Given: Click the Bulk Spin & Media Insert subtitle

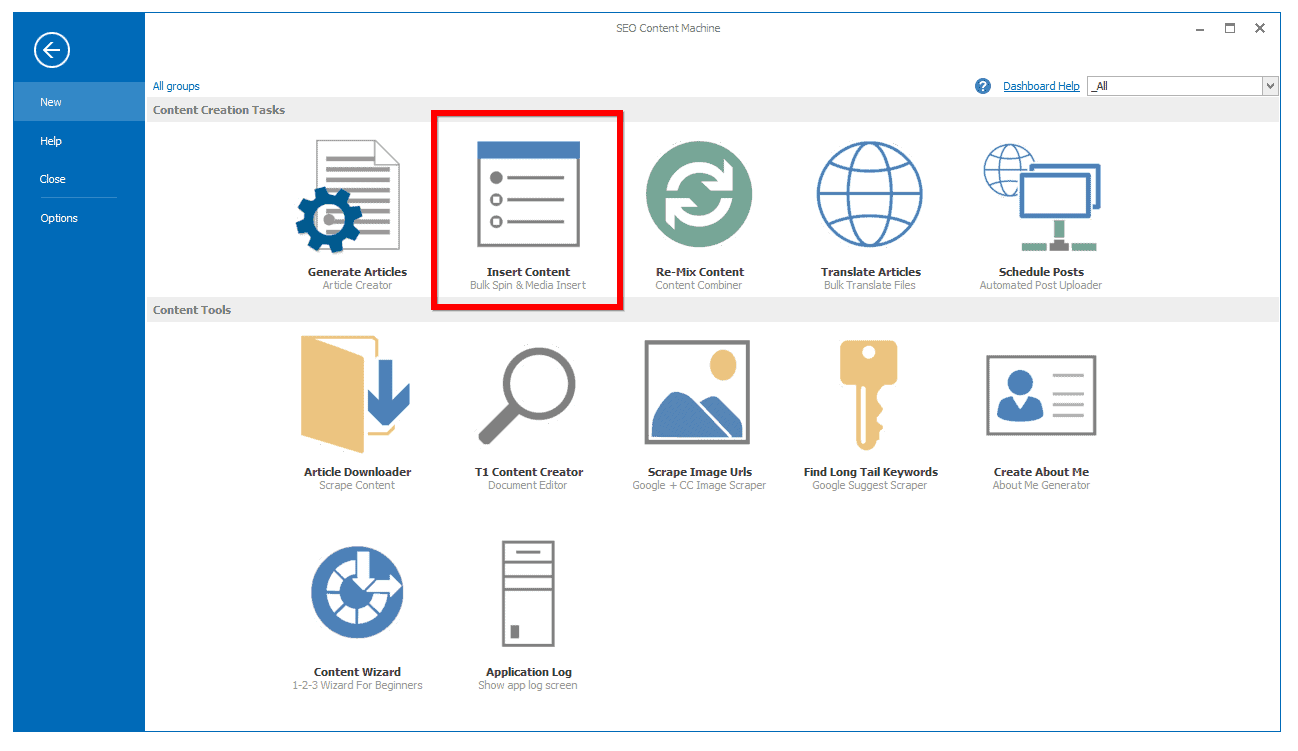Looking at the screenshot, I should [528, 286].
